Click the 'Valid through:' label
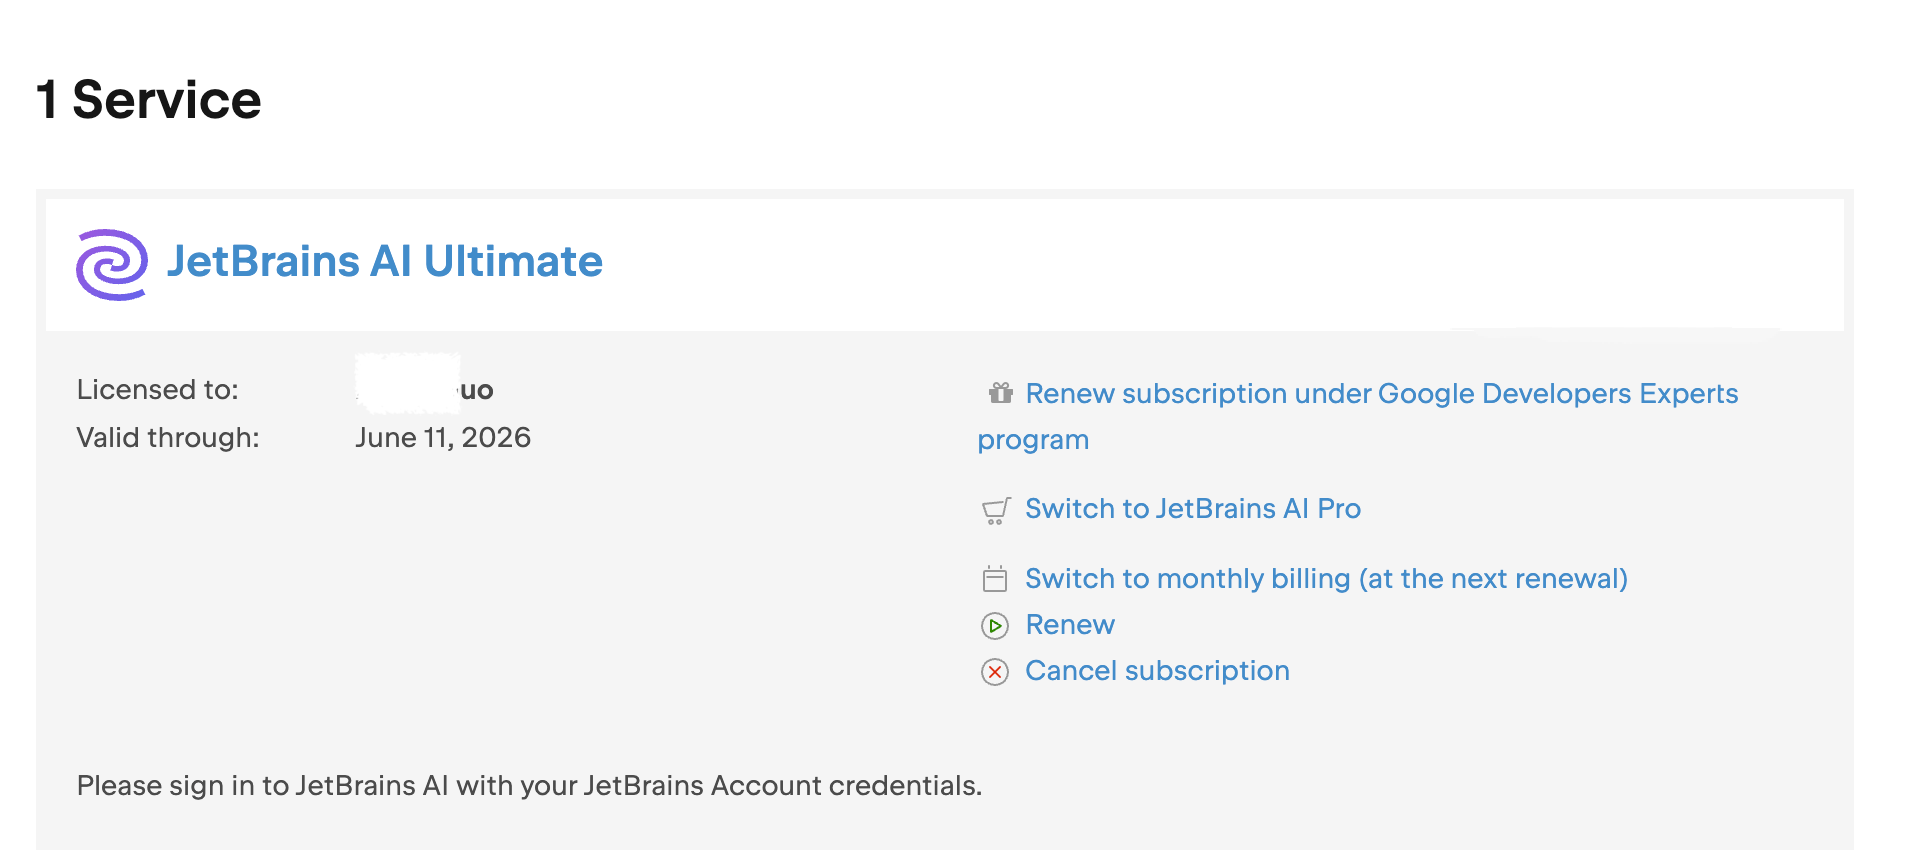 (x=168, y=438)
